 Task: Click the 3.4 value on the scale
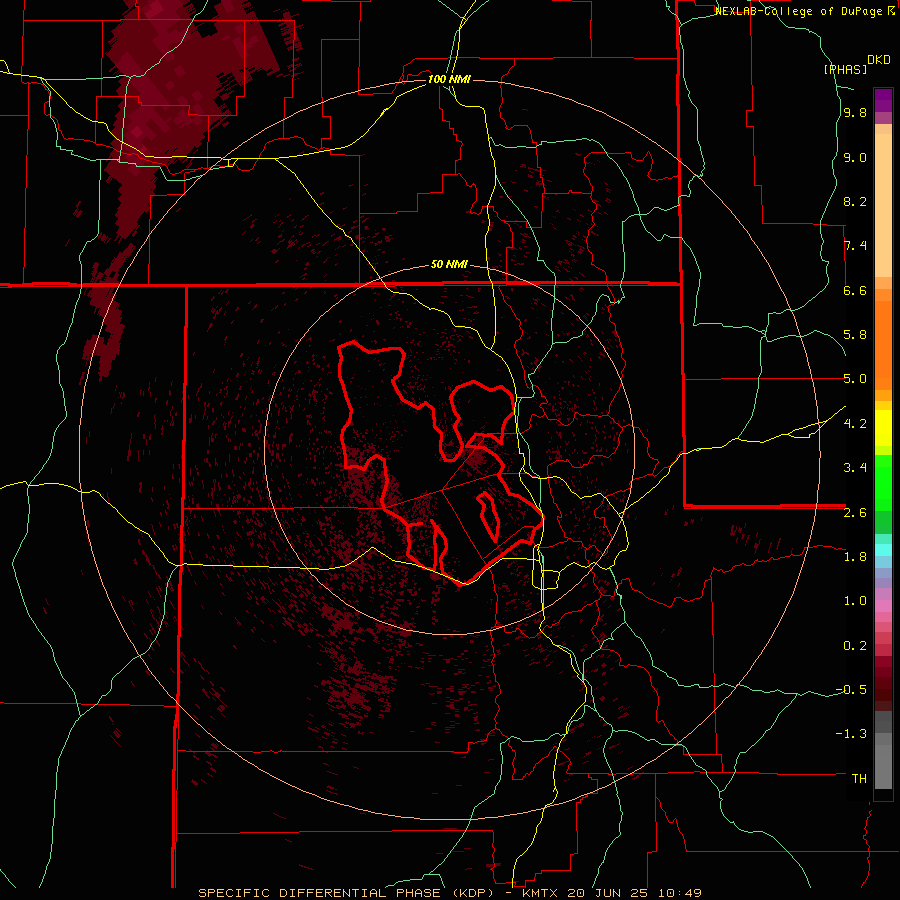pyautogui.click(x=855, y=468)
